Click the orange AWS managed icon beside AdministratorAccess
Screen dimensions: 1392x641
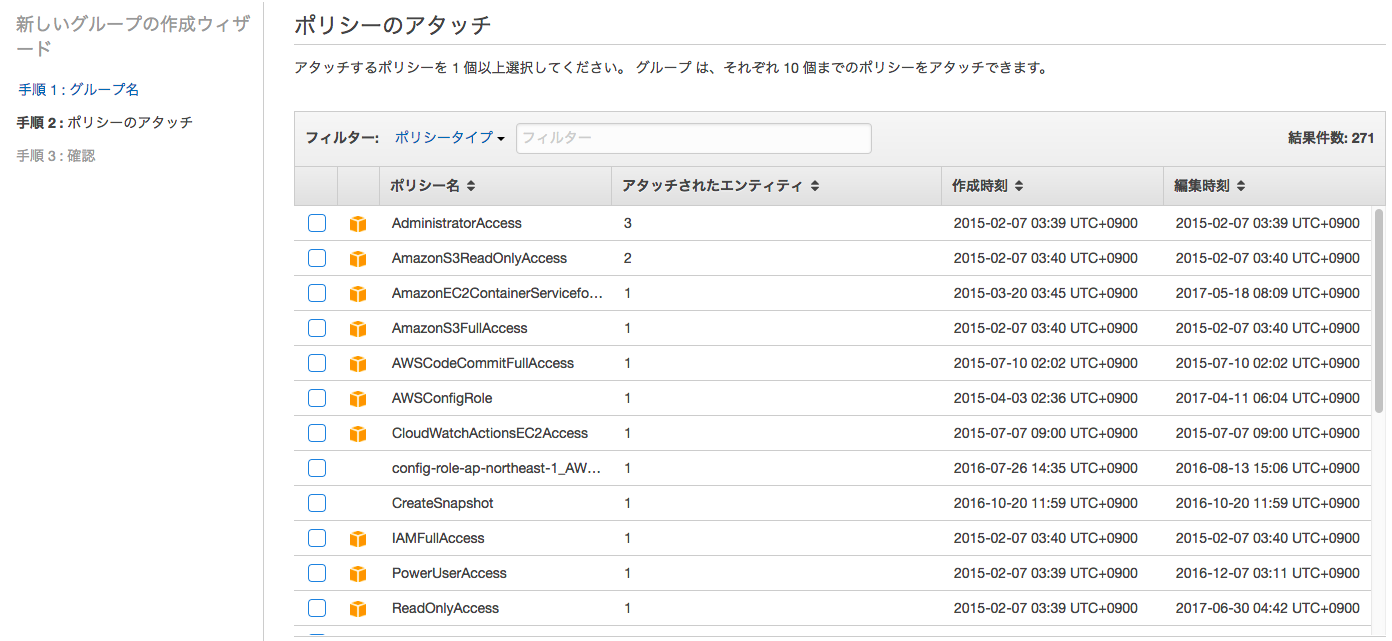358,224
